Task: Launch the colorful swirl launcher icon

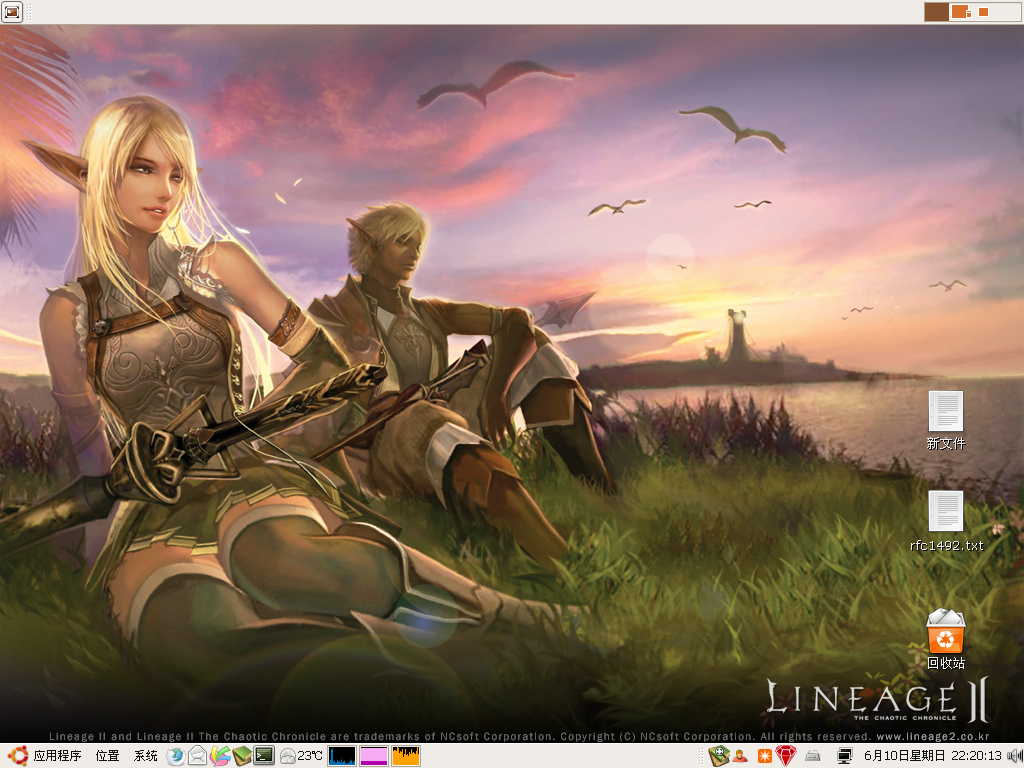Action: click(x=220, y=756)
